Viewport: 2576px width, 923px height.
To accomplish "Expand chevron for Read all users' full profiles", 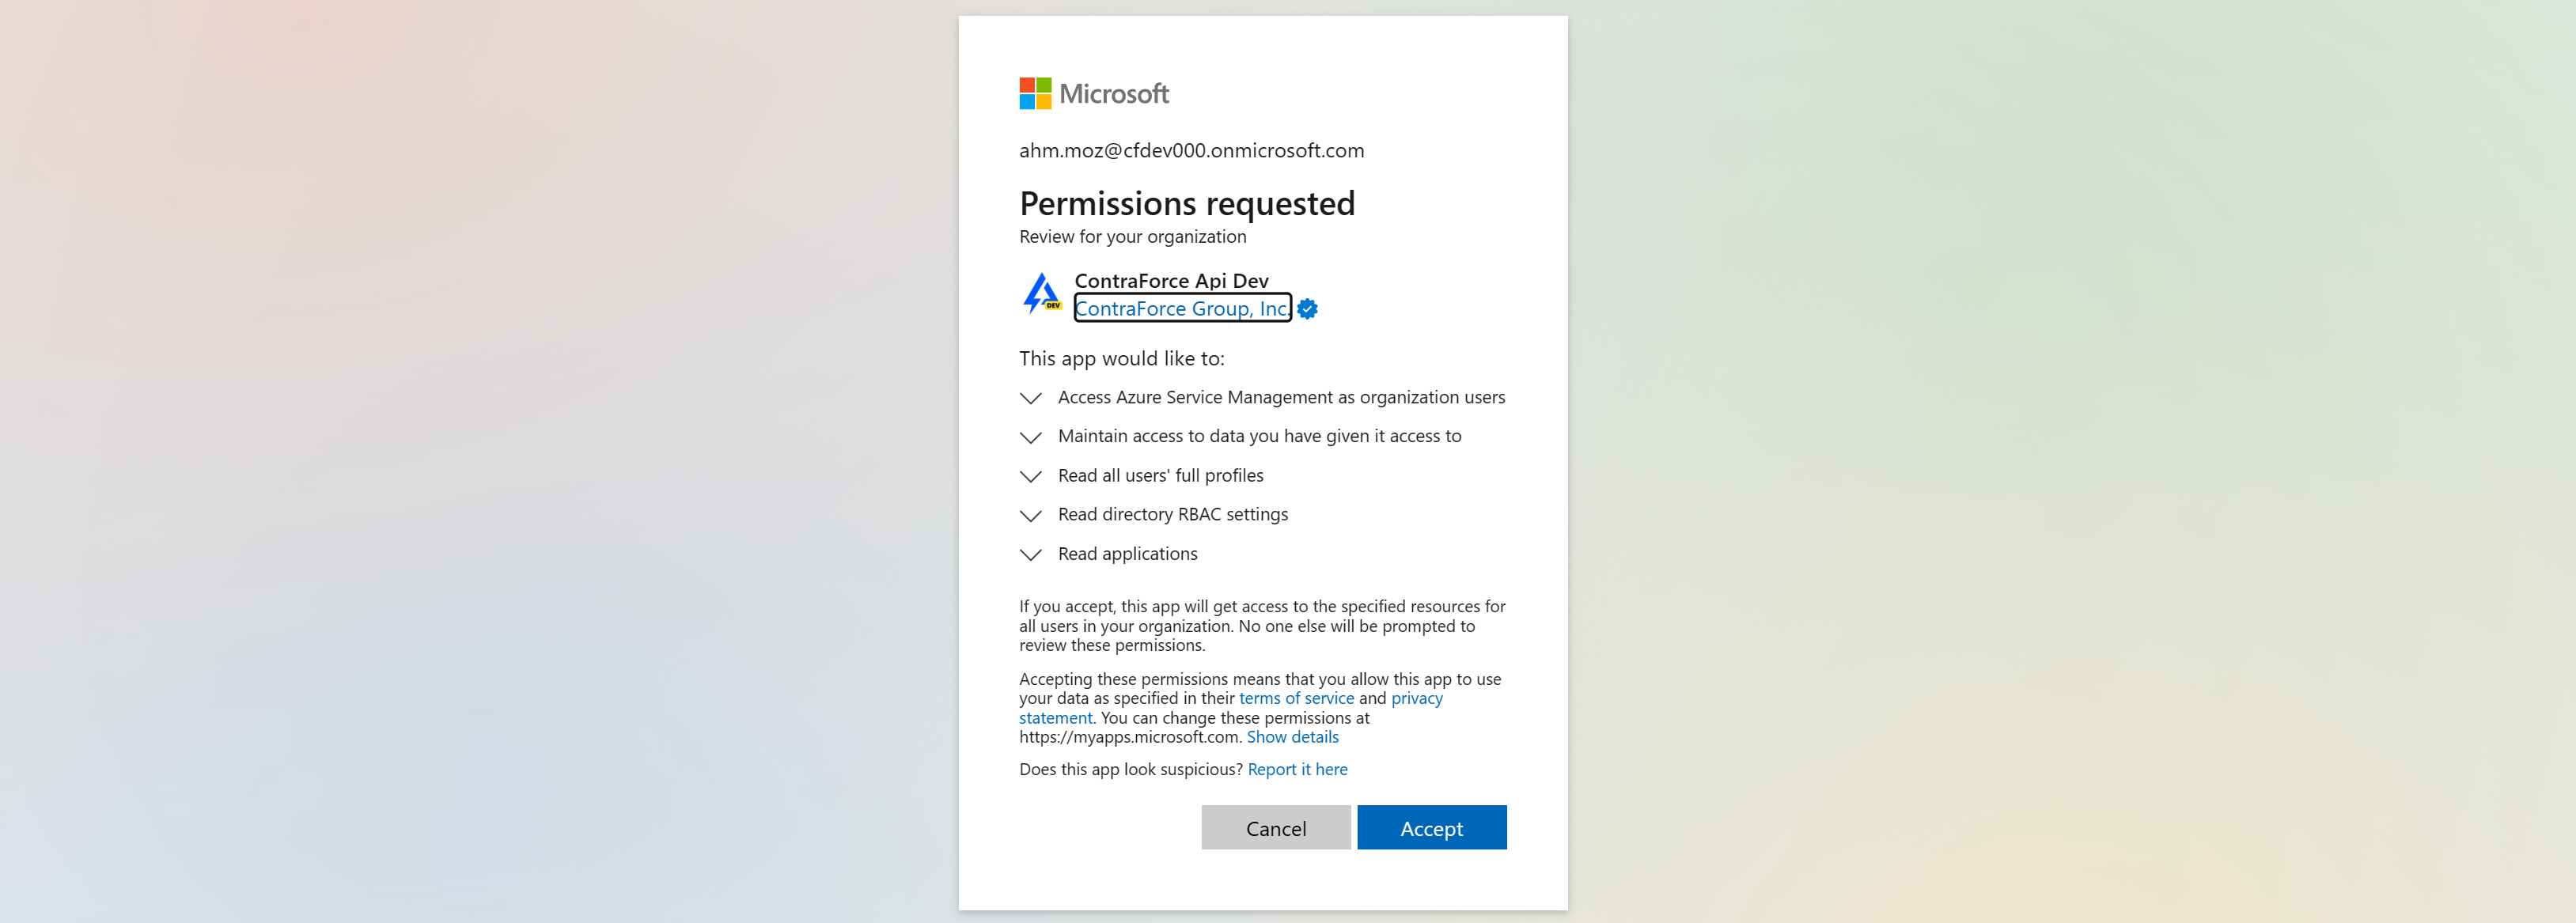I will pyautogui.click(x=1030, y=476).
